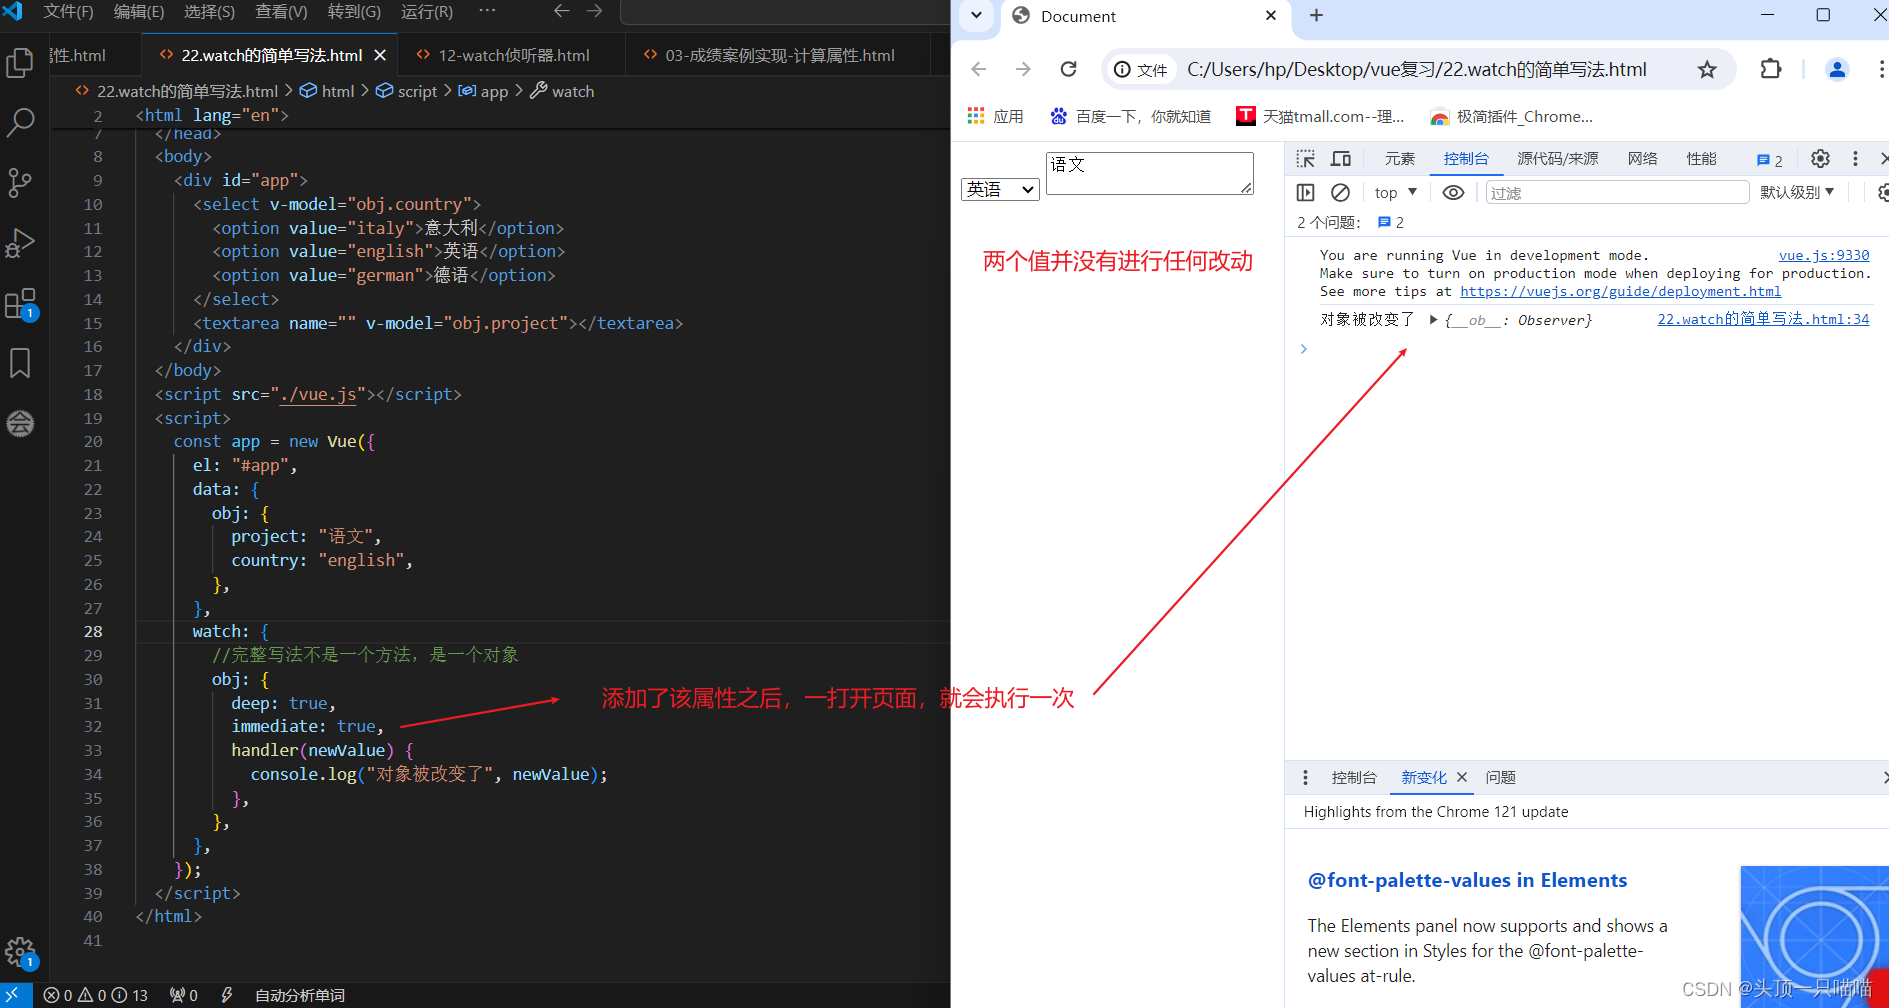This screenshot has width=1889, height=1008.
Task: Open the 22.watch的简单写法.html:34 source link
Action: click(x=1763, y=319)
